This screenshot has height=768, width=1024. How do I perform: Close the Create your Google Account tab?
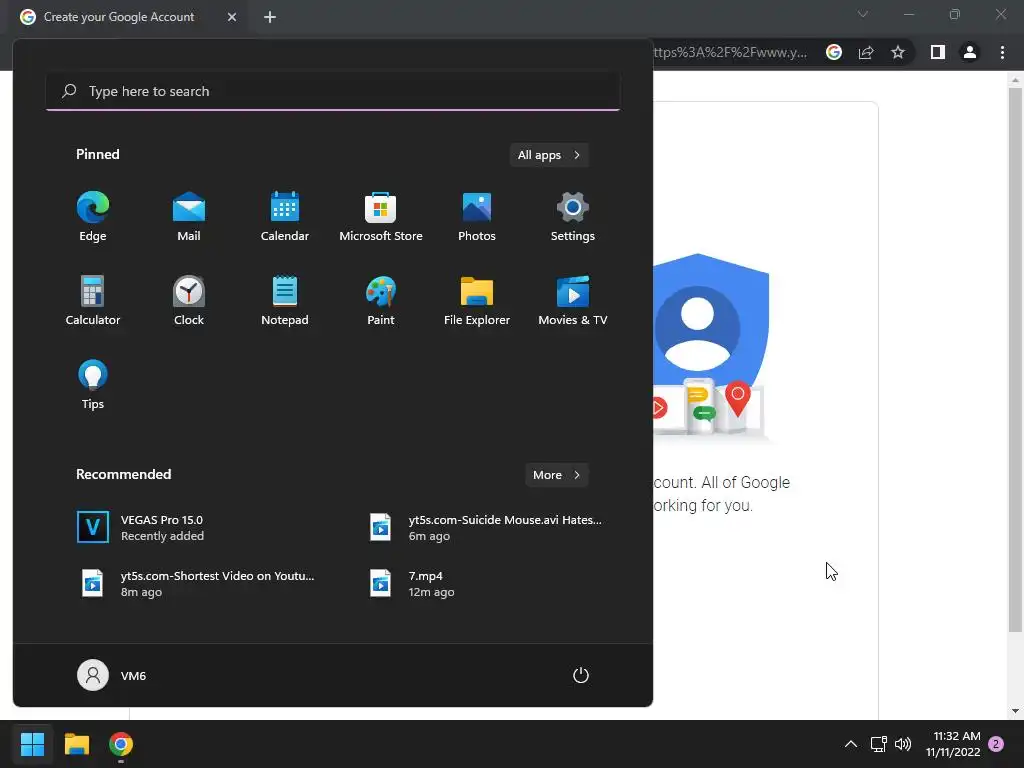tap(232, 17)
